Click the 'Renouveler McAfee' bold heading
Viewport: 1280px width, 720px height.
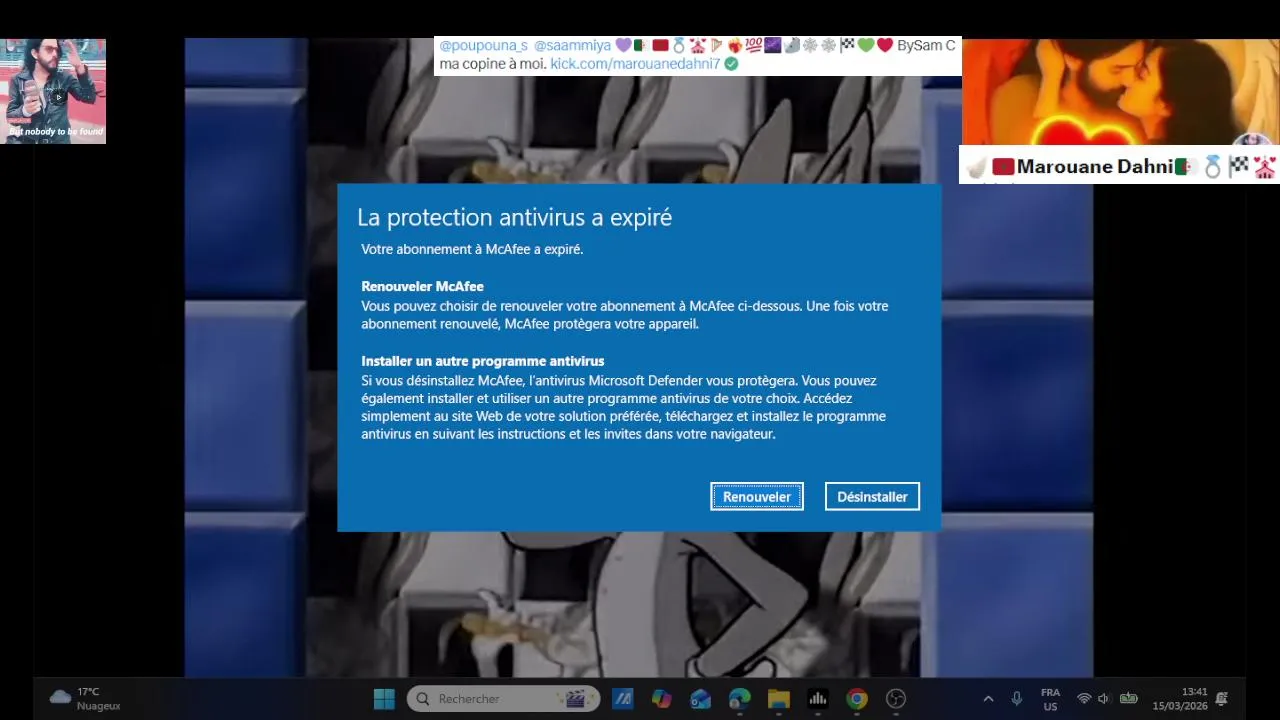coord(422,286)
